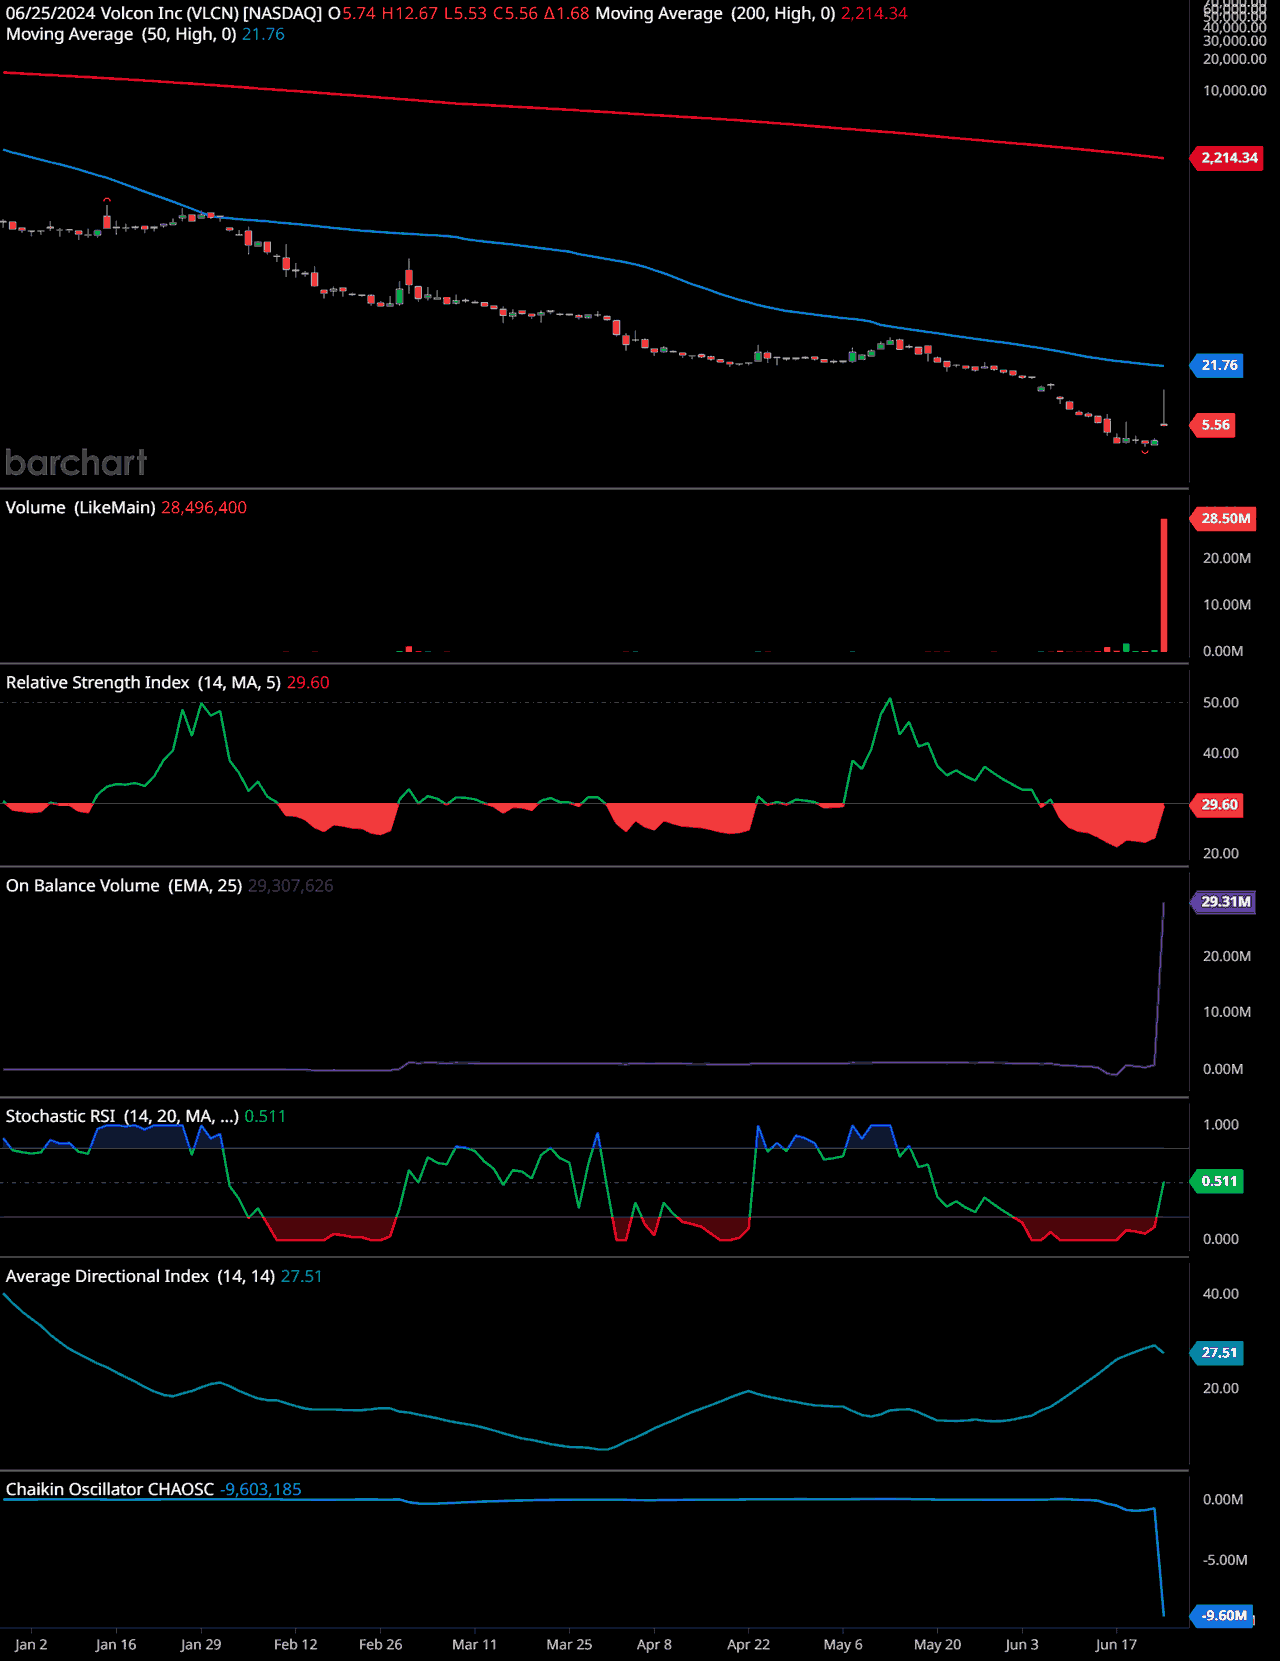This screenshot has height=1661, width=1280.
Task: Click the Chaikin reading -9,603,185
Action: [261, 1490]
